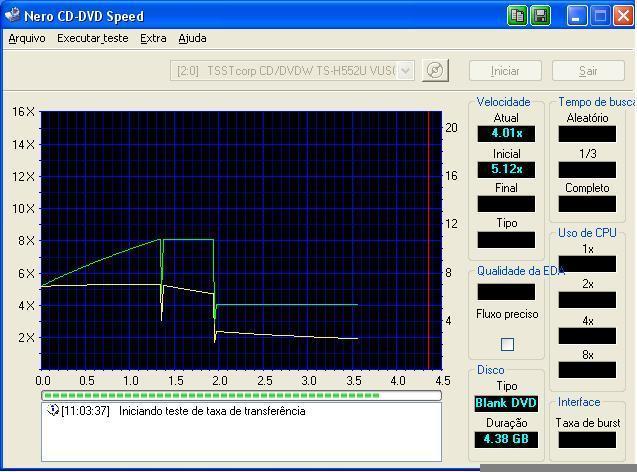
Task: Open the TSSTcorp drive selection dropdown
Action: pyautogui.click(x=405, y=70)
